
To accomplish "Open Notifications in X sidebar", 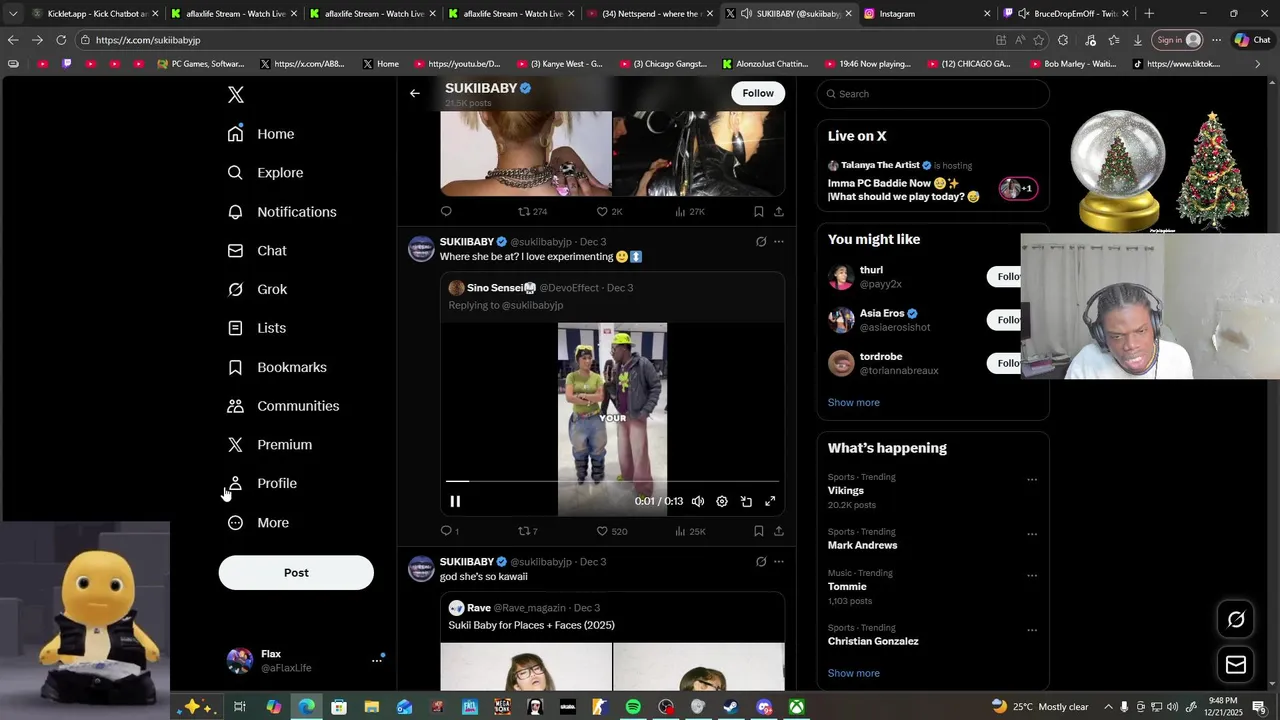I will point(282,212).
